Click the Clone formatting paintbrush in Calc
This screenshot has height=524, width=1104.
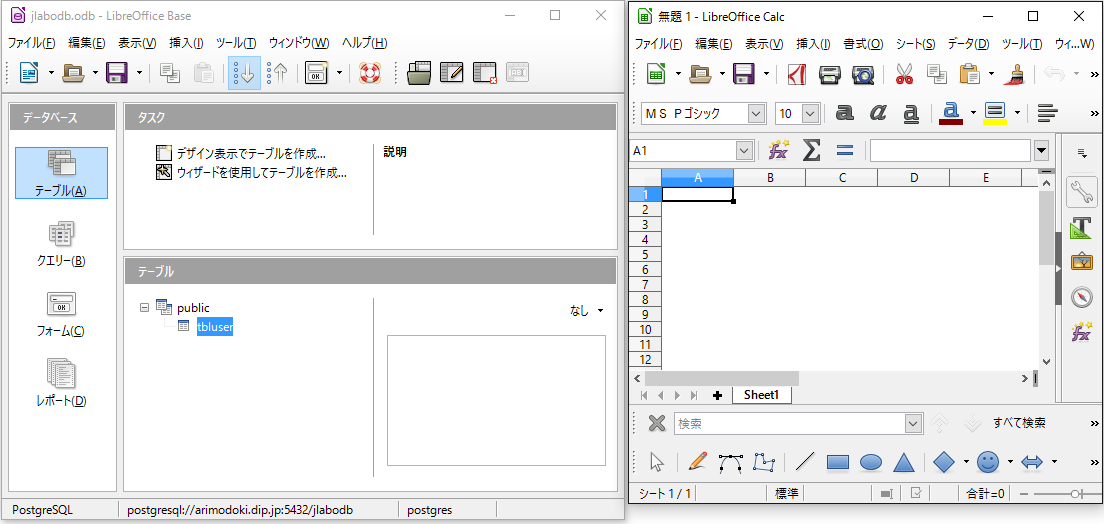pyautogui.click(x=1015, y=74)
